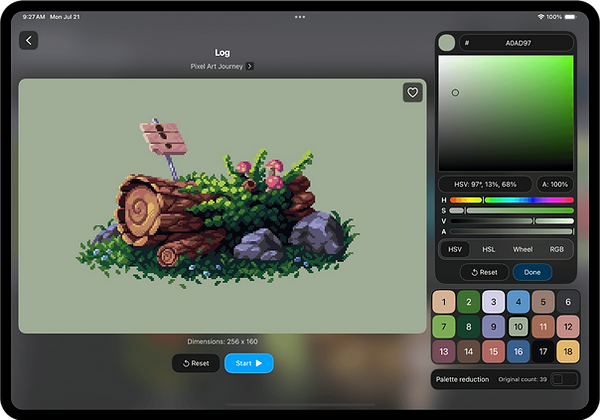Screen dimensions: 600x420
Task: Click the Pixel Art Journey link
Action: (217, 66)
